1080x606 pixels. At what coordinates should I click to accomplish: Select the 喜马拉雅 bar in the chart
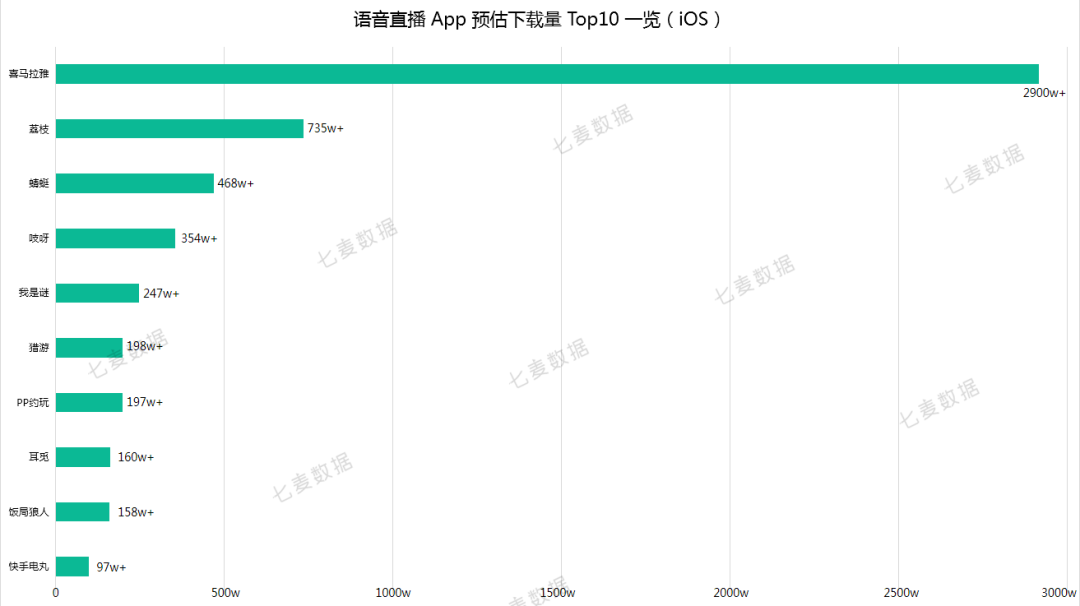547,74
